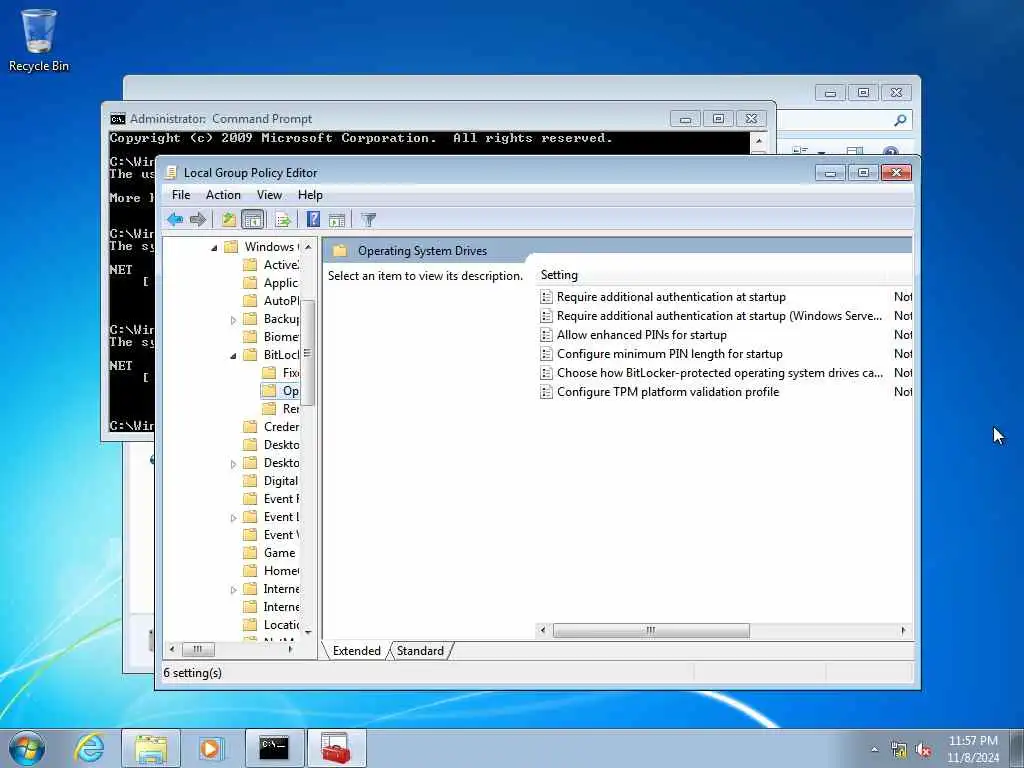Screen dimensions: 1024x768
Task: Open the Action menu
Action: (223, 195)
